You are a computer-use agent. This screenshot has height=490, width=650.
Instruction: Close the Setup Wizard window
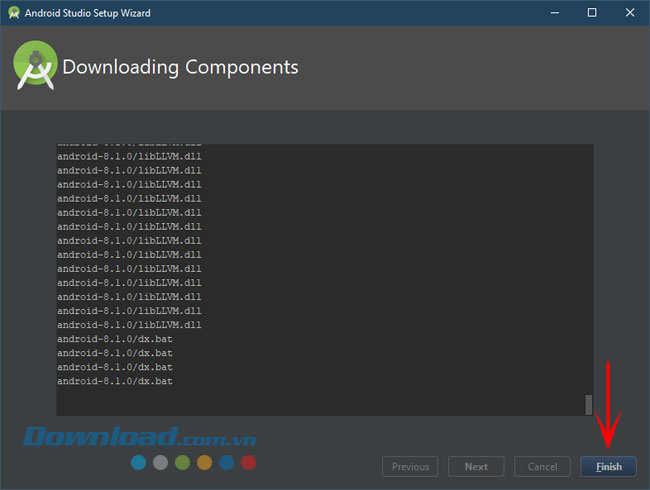point(630,13)
